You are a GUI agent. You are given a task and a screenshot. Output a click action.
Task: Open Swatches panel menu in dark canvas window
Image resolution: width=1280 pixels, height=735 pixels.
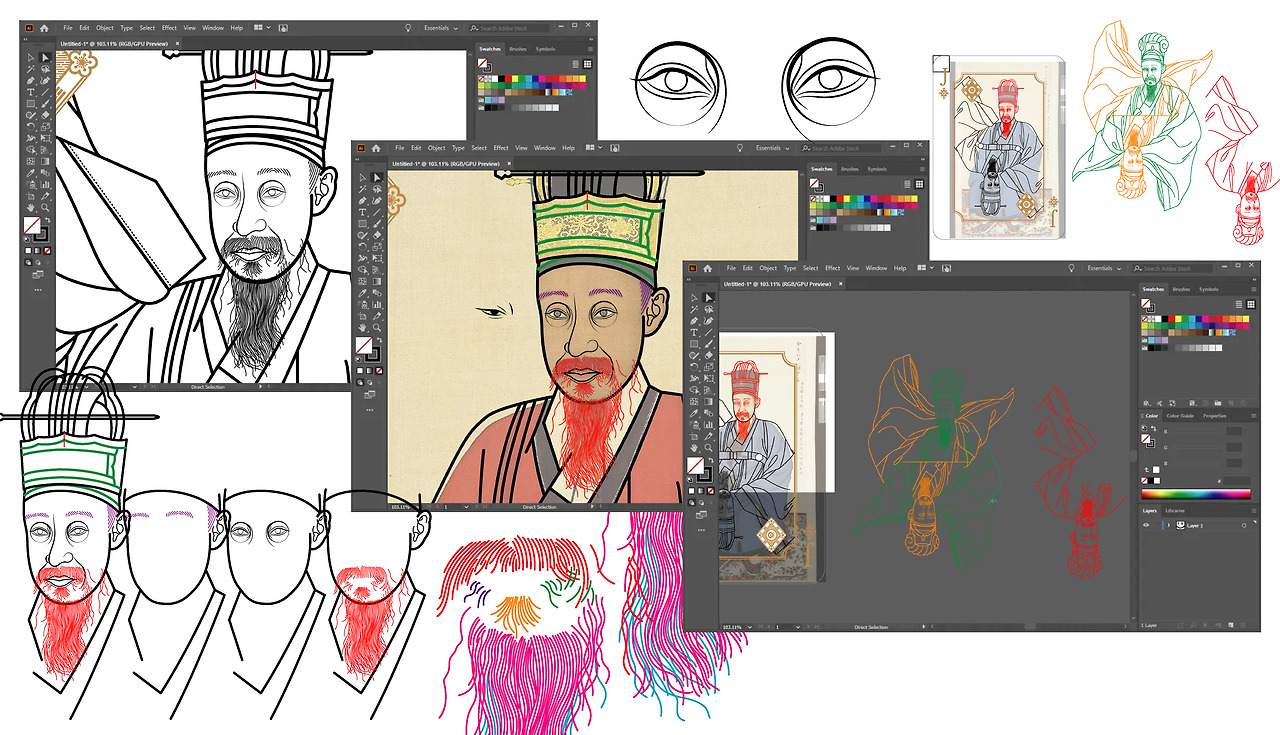[x=1252, y=289]
